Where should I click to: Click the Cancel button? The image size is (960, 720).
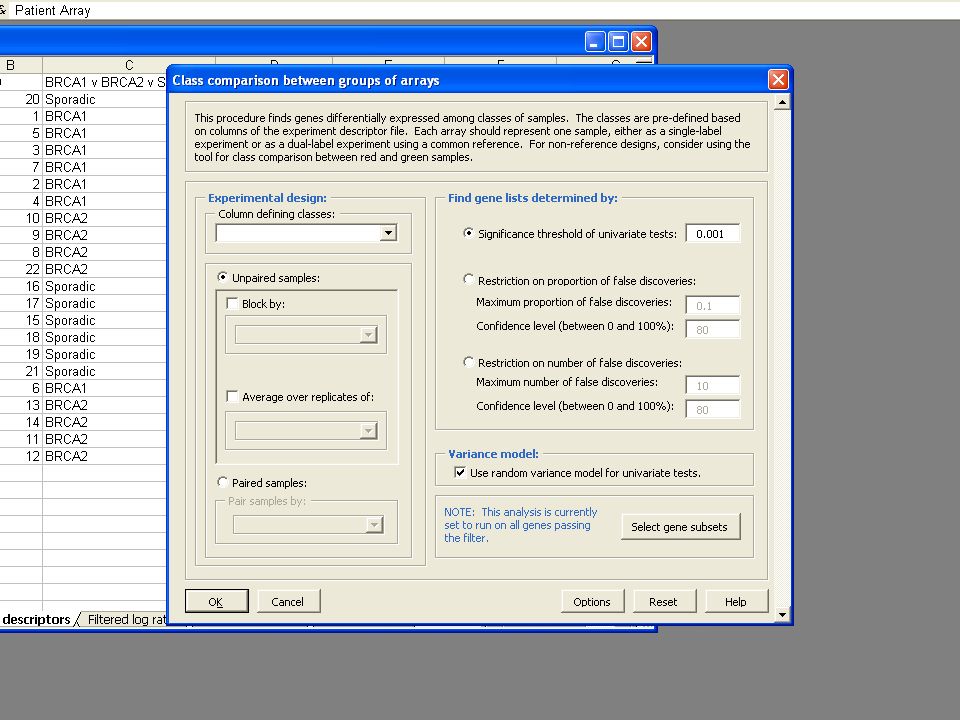pos(288,601)
